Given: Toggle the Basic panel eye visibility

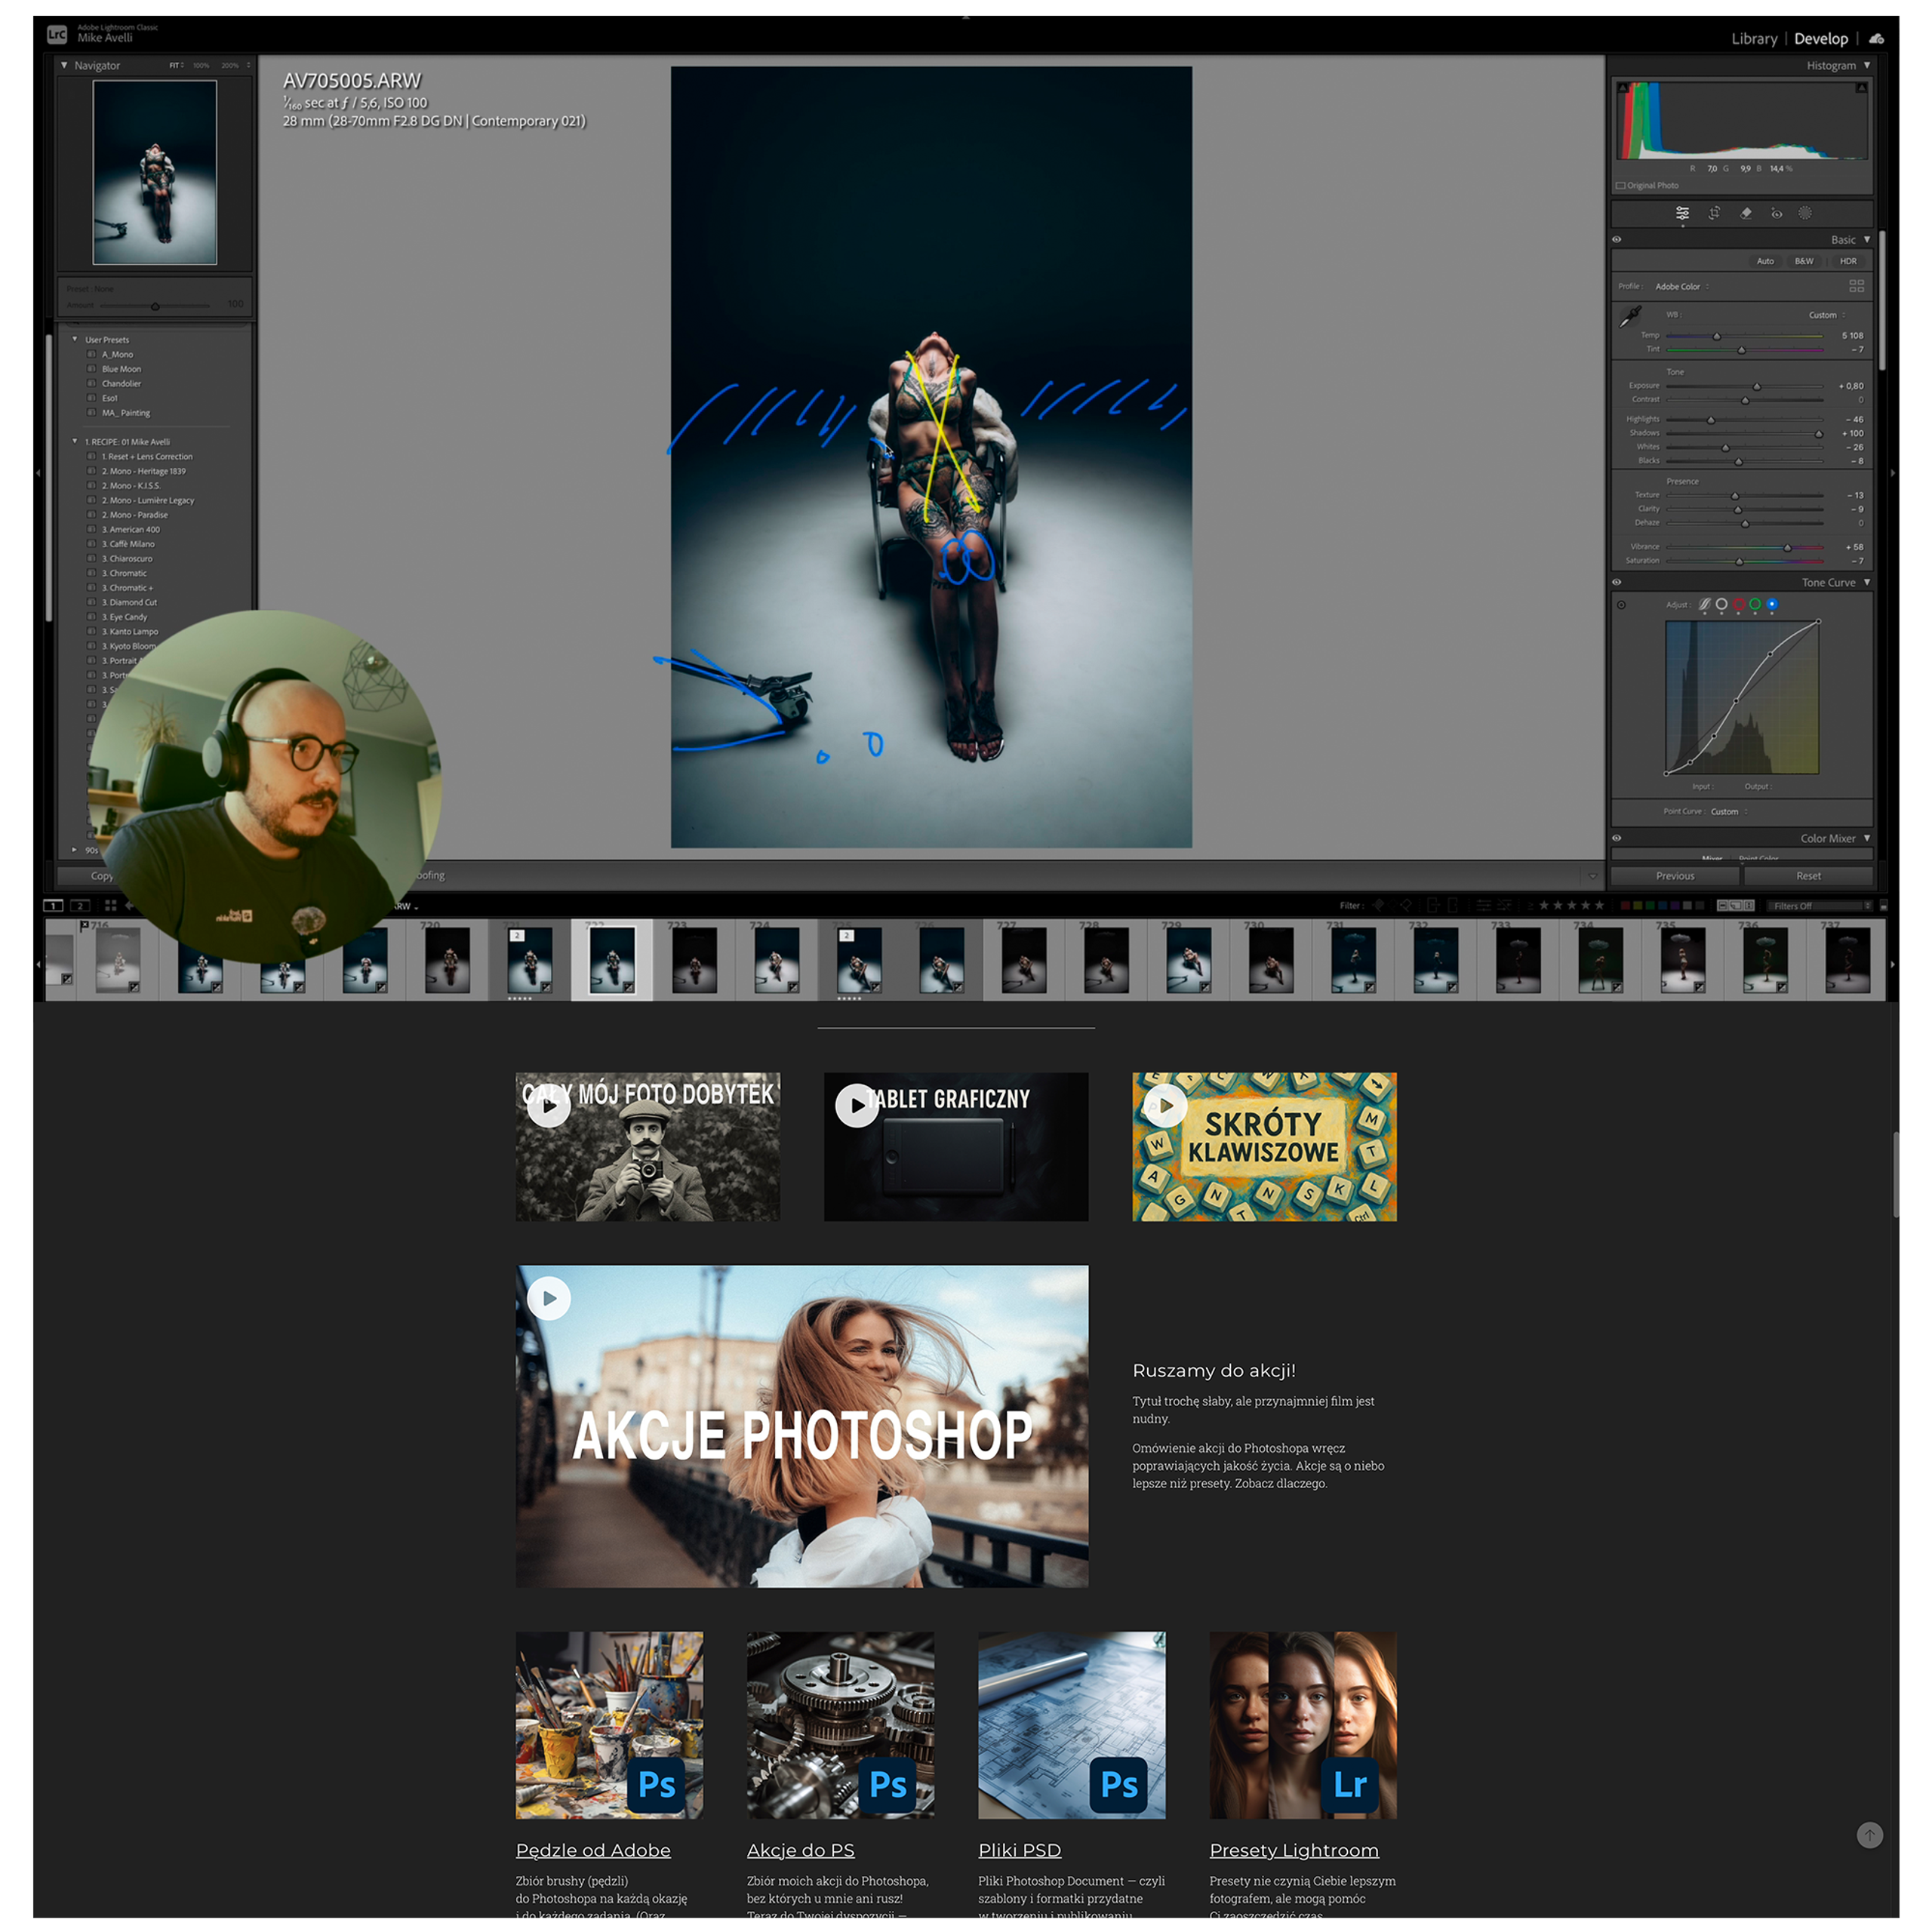Looking at the screenshot, I should point(1617,240).
